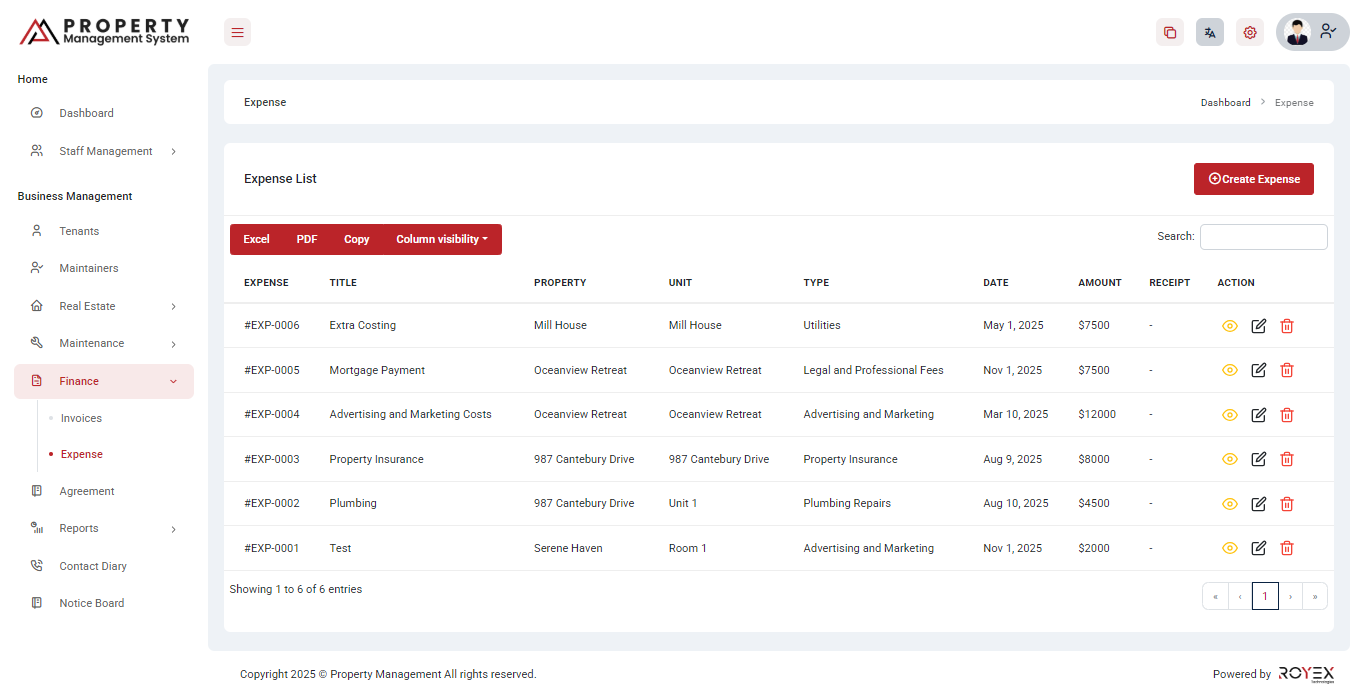
Task: Open Invoices under Finance
Action: click(81, 418)
